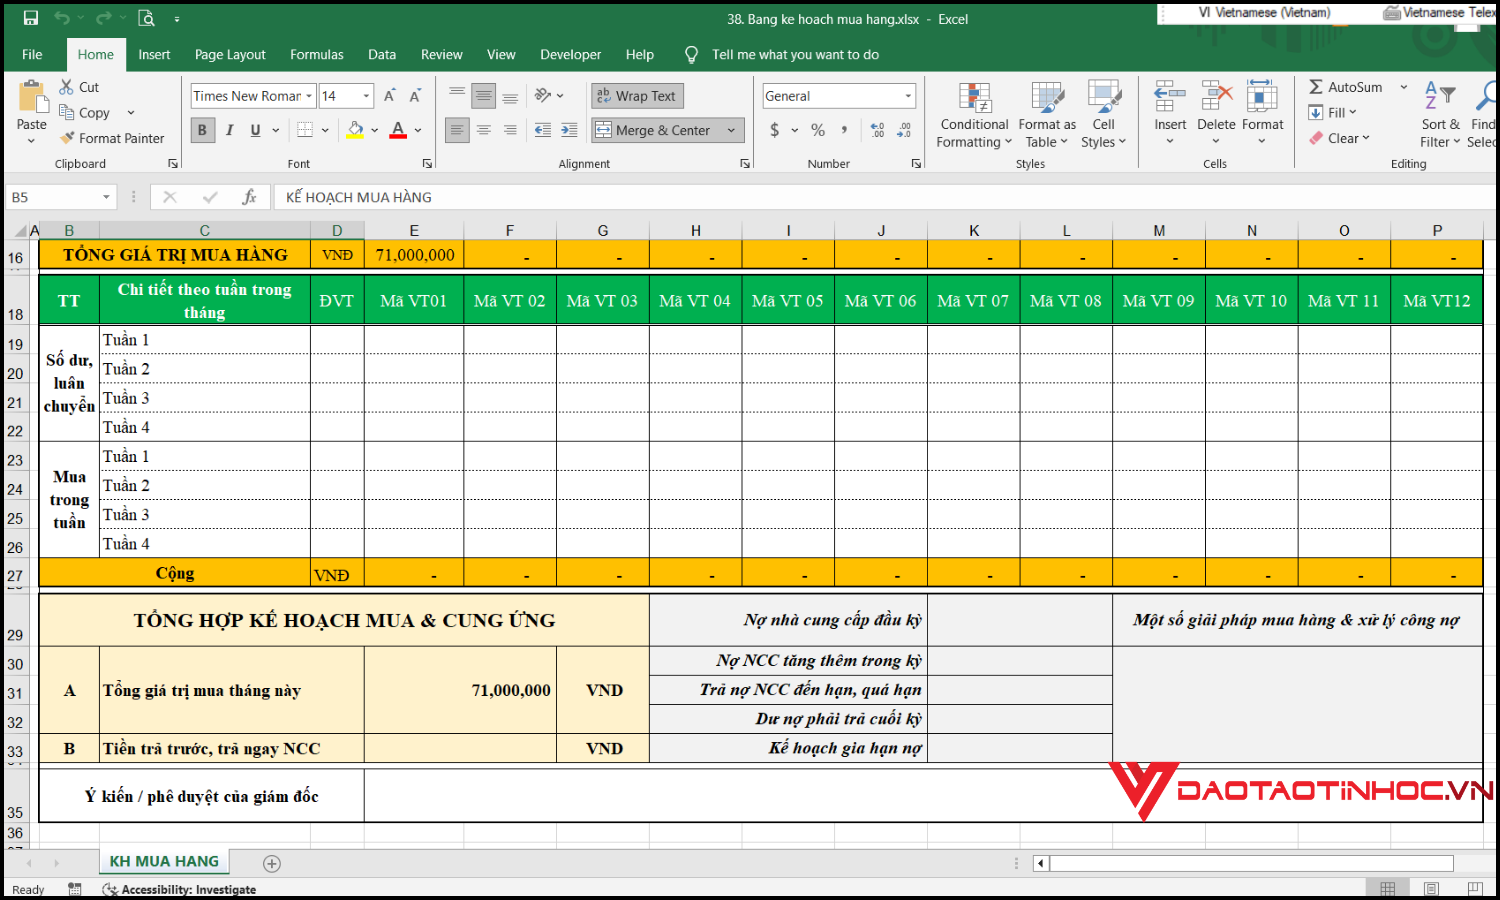Click the Increase Font Size icon
Image resolution: width=1500 pixels, height=900 pixels.
[x=390, y=96]
